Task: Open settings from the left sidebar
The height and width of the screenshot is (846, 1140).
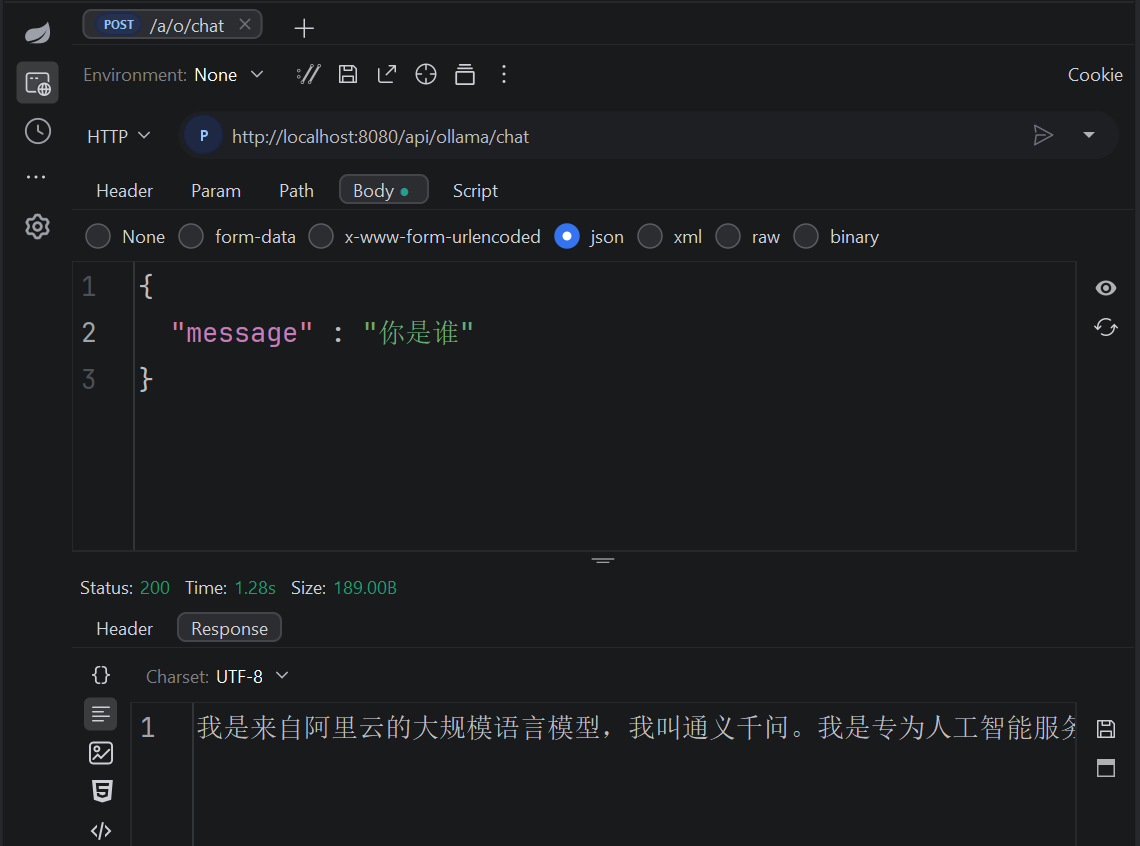Action: click(x=36, y=227)
